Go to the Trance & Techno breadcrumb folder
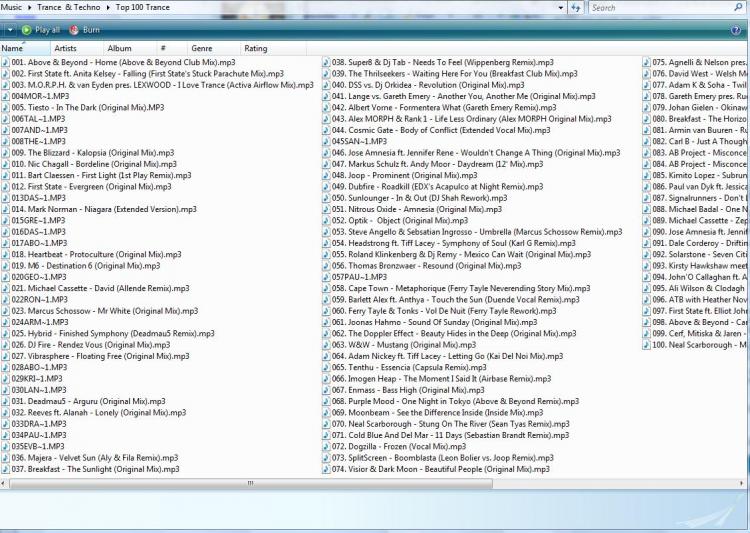 (x=68, y=7)
